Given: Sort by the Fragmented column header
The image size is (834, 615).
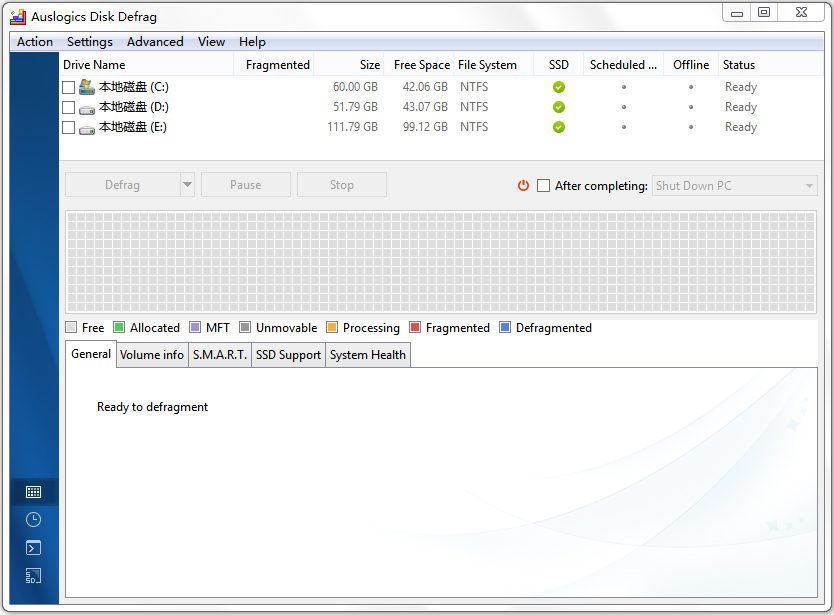Looking at the screenshot, I should 274,64.
